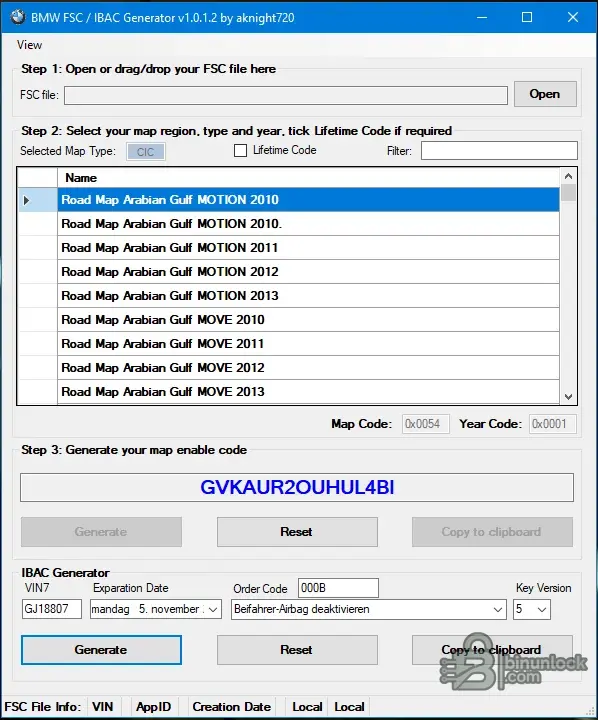Viewport: 598px width, 720px height.
Task: Minimize the generator window
Action: tap(482, 17)
